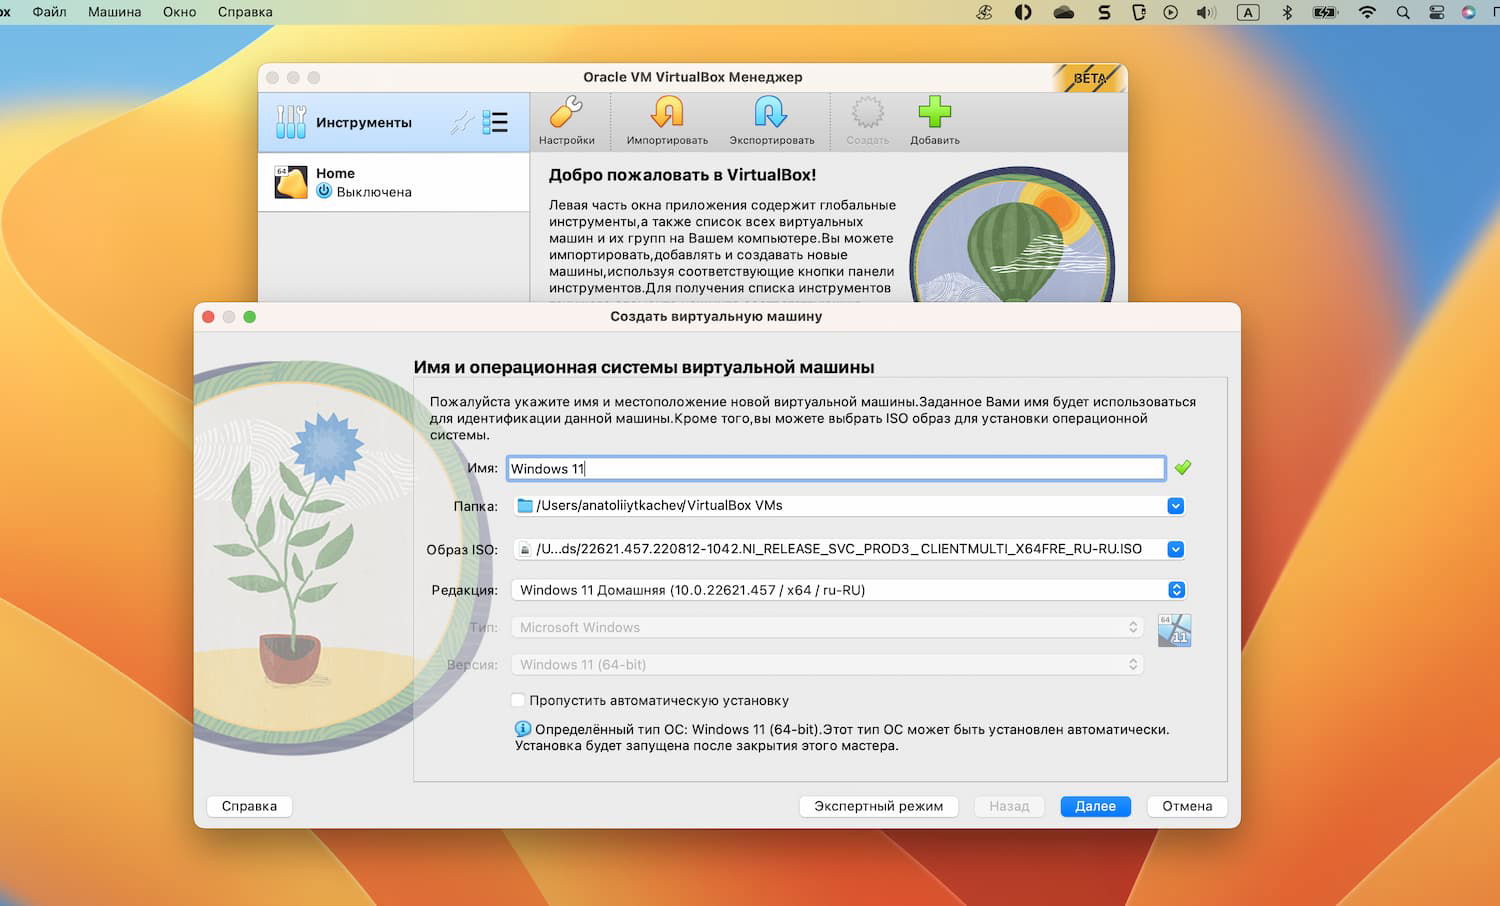Select the Home virtual machine icon

[291, 182]
